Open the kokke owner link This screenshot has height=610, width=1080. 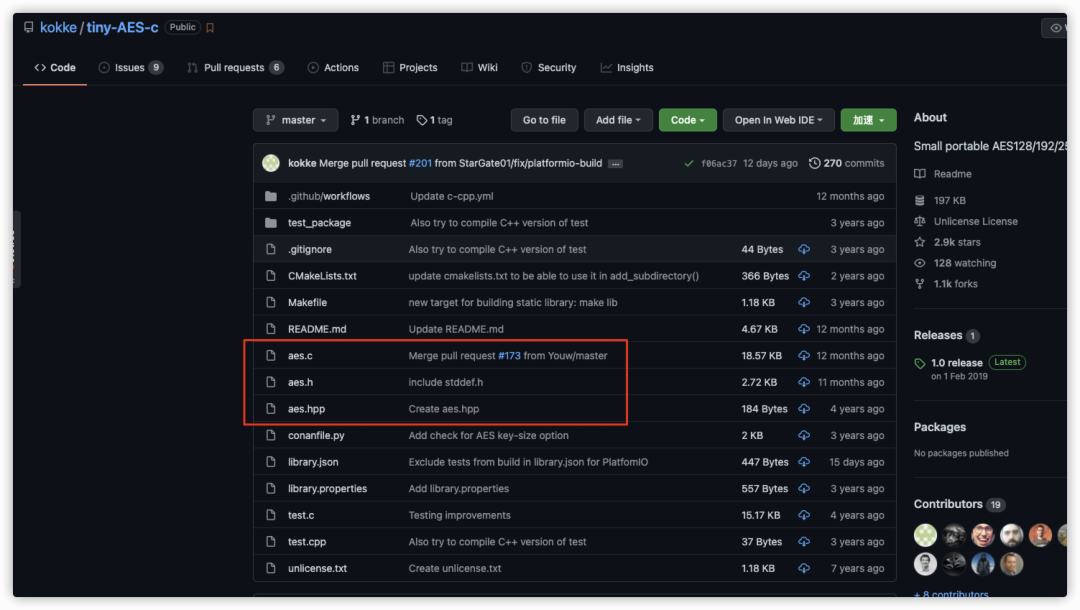click(x=58, y=28)
